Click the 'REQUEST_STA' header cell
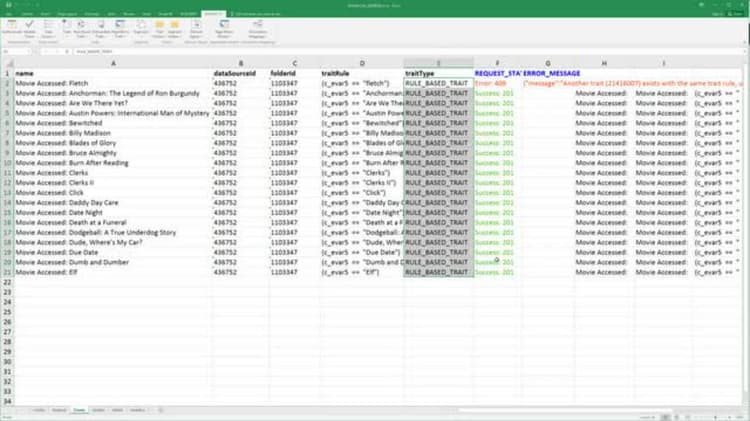Viewport: 750px width, 421px height. click(x=497, y=73)
